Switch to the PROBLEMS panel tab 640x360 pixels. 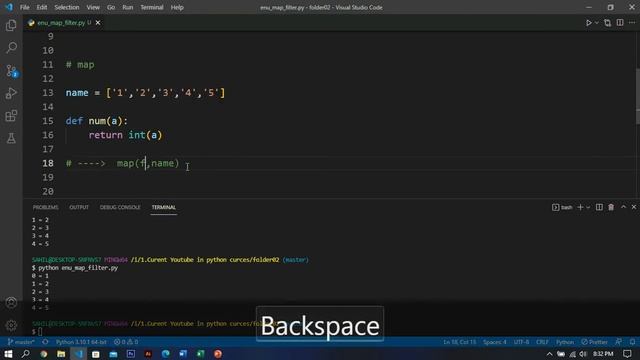45,207
